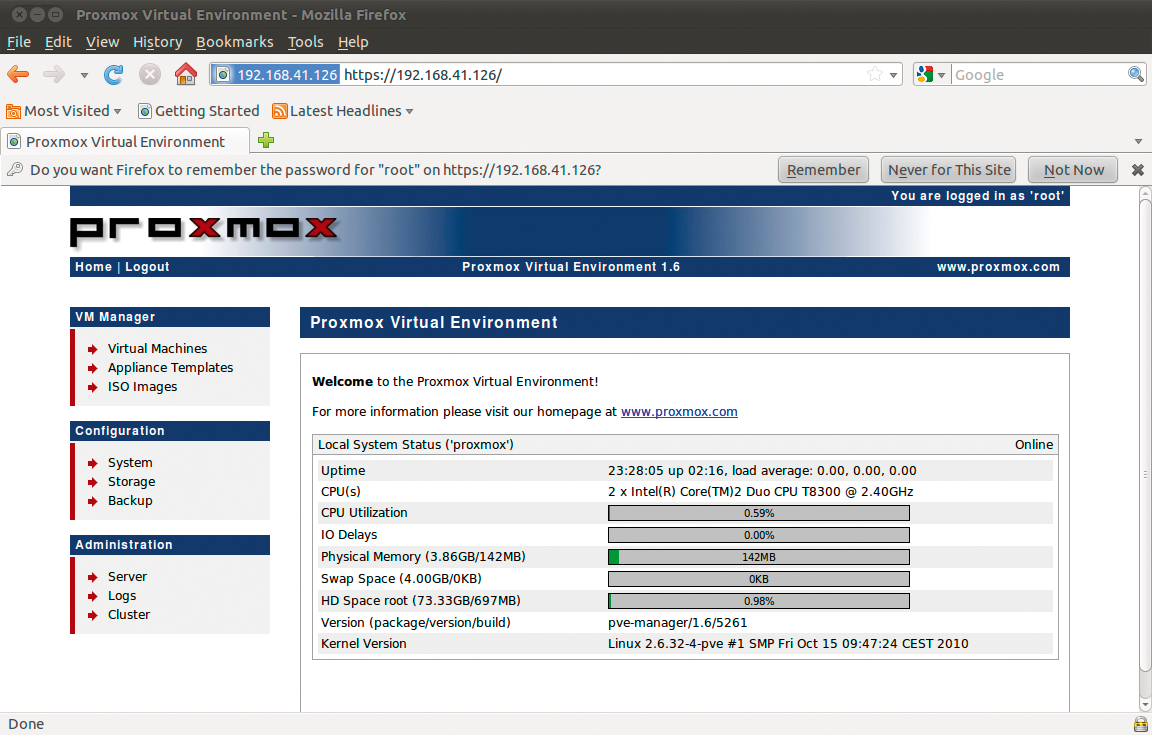Reload the page
Image resolution: width=1152 pixels, height=735 pixels.
coord(114,74)
